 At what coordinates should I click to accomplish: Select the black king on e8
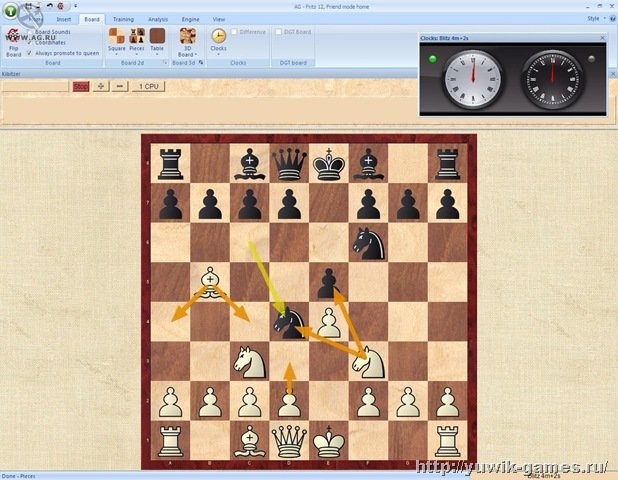(x=329, y=163)
